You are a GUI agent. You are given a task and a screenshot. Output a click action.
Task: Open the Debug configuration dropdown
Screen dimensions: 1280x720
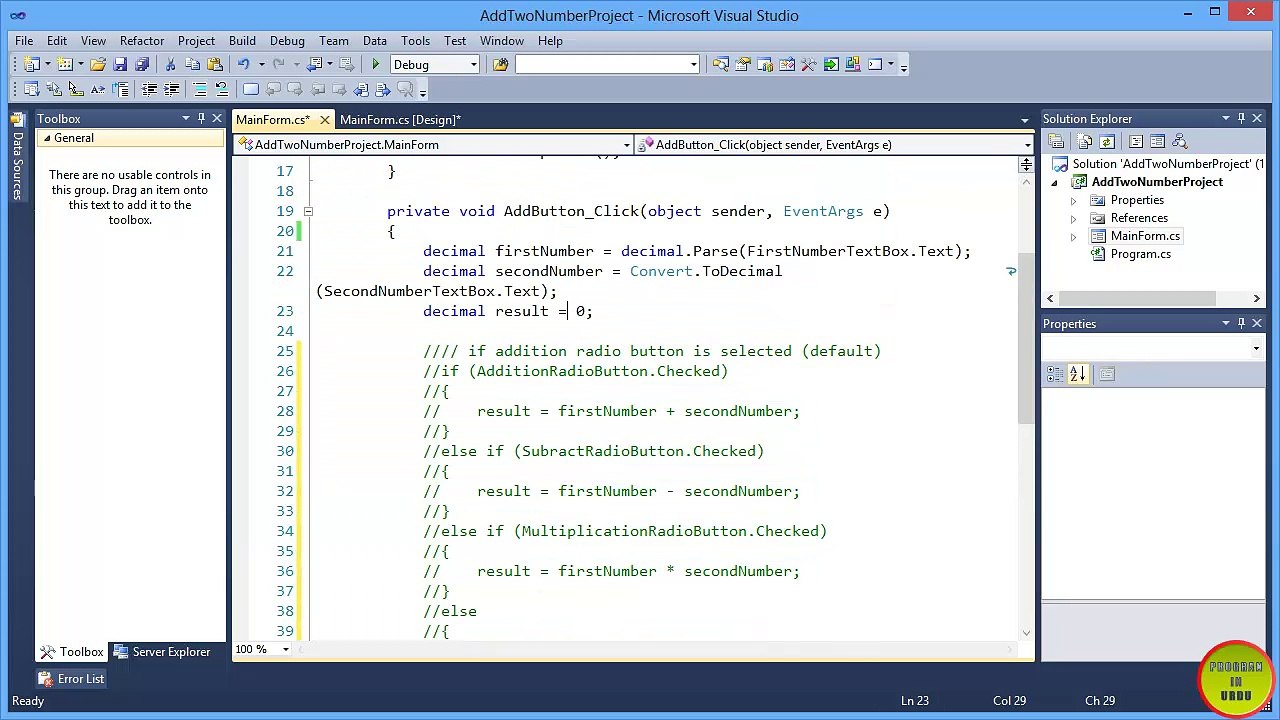(474, 64)
